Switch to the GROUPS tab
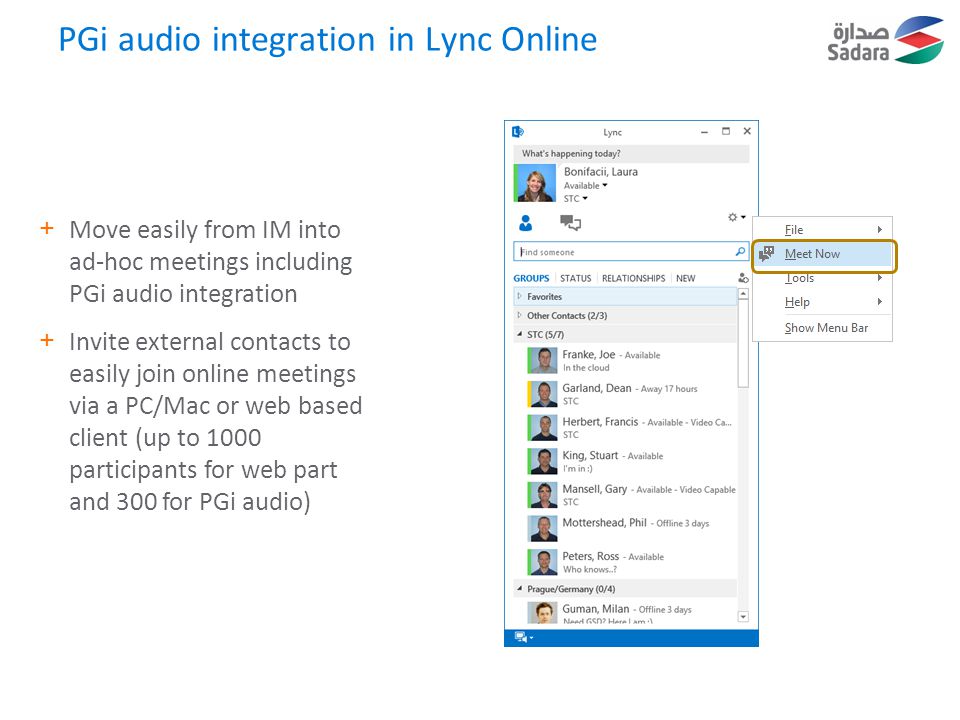Viewport: 960px width, 720px height. (x=531, y=278)
